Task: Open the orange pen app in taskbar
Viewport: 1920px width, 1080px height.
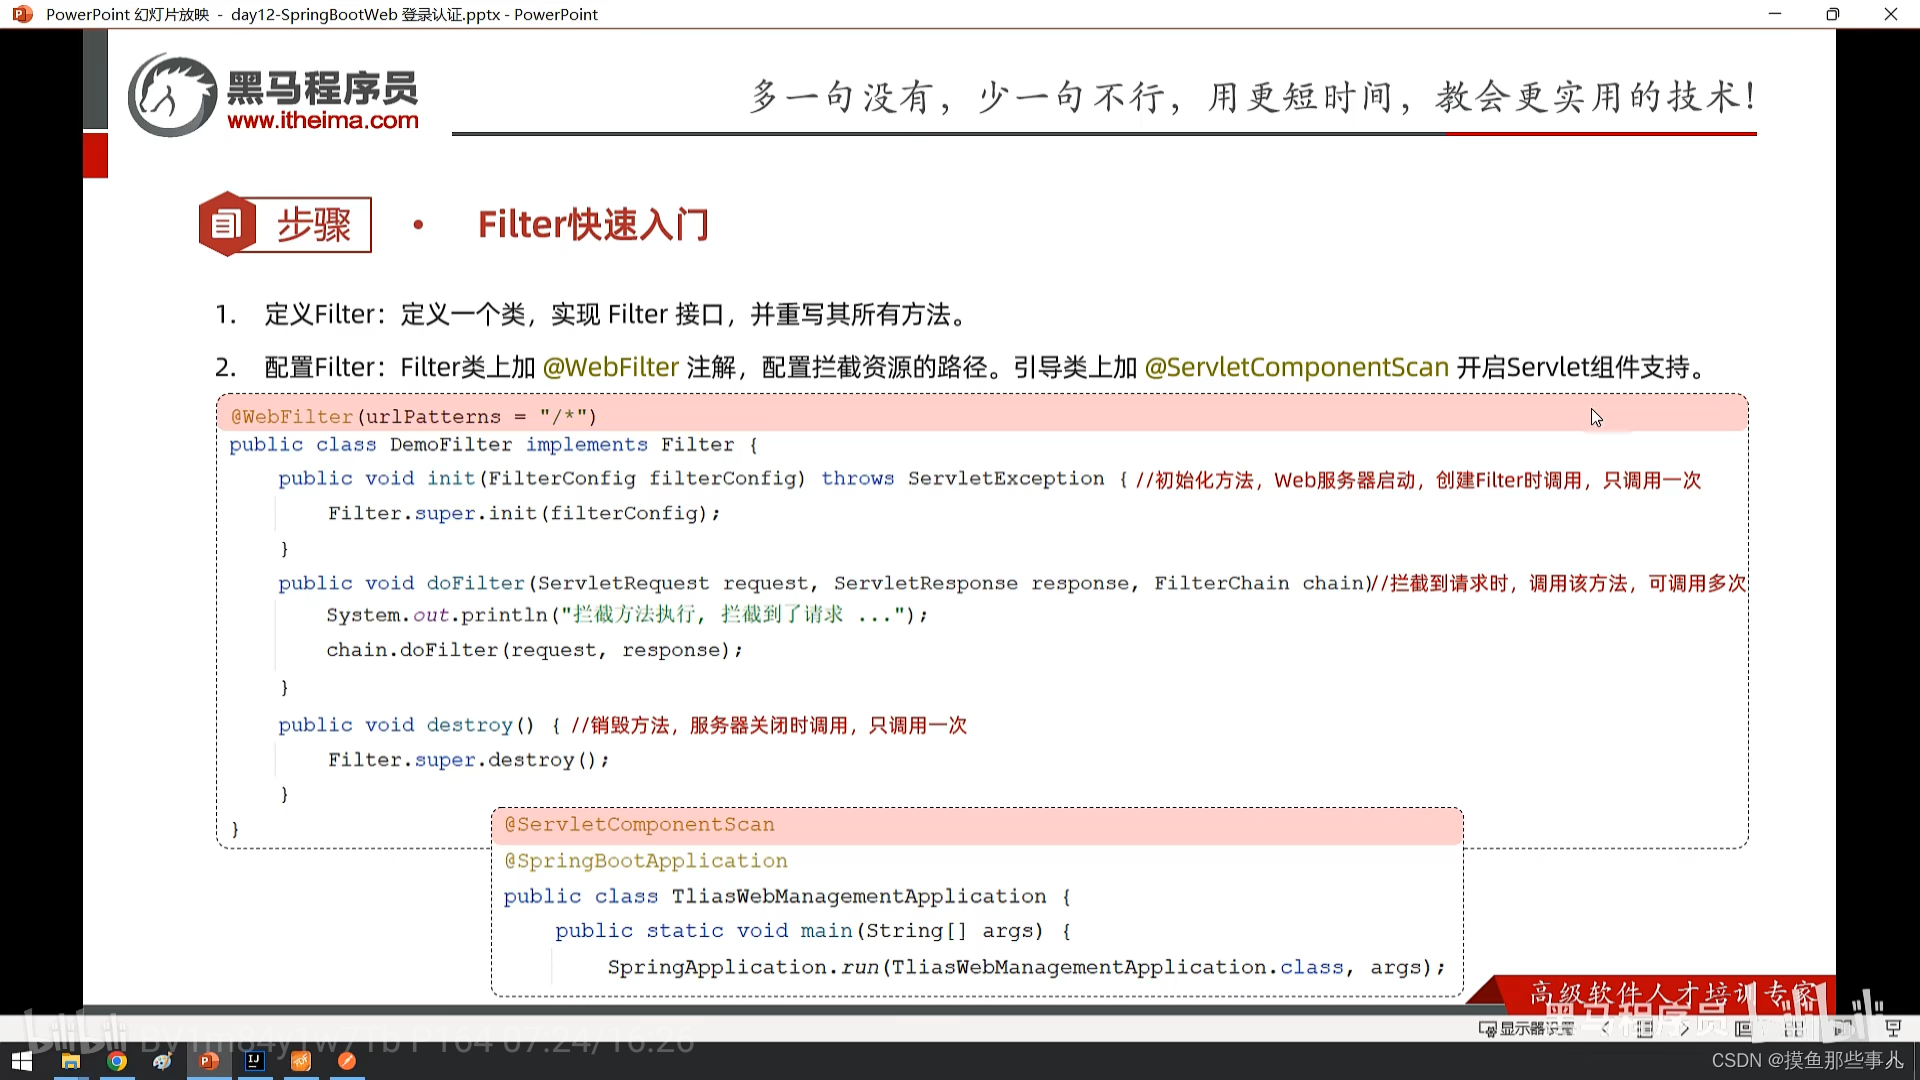Action: tap(347, 1061)
